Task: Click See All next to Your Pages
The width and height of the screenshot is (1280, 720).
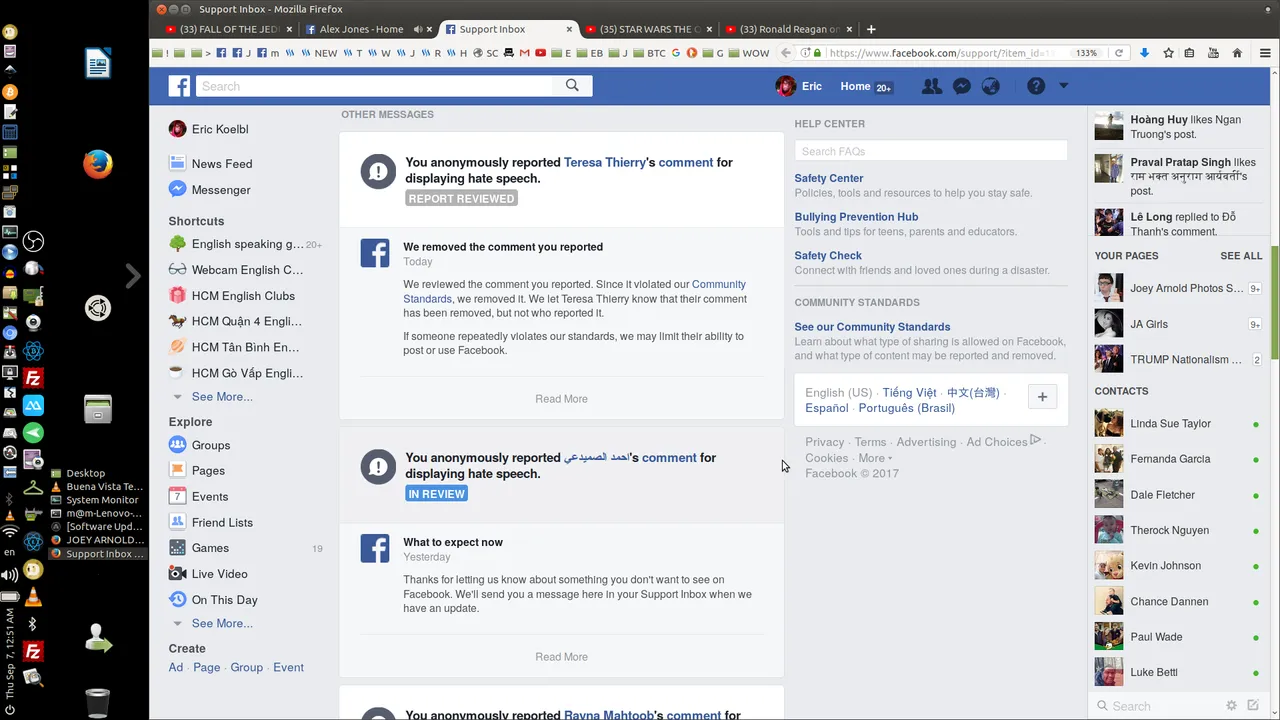Action: 1241,256
